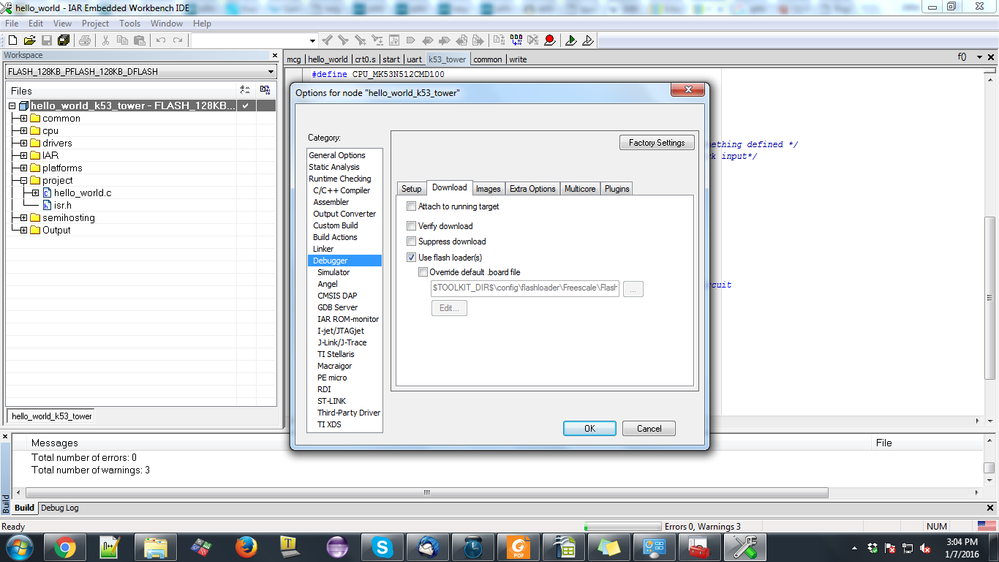Expand the platforms folder node
Screen dimensions: 999x562
coord(24,168)
